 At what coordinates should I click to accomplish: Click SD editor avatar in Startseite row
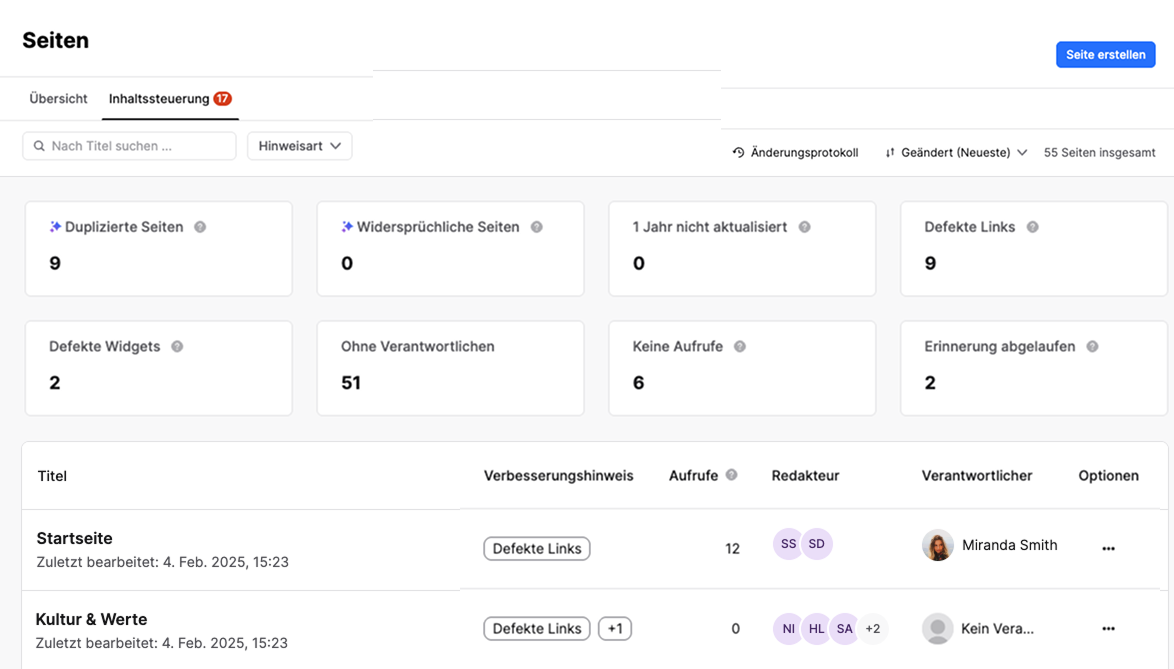pyautogui.click(x=817, y=544)
